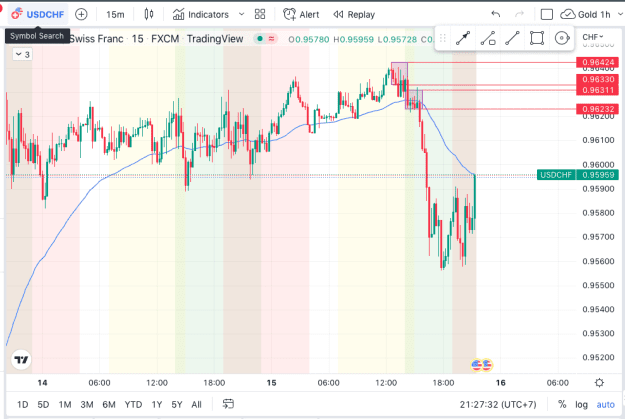Grab the favorites toolbar drag handle

click(442, 38)
